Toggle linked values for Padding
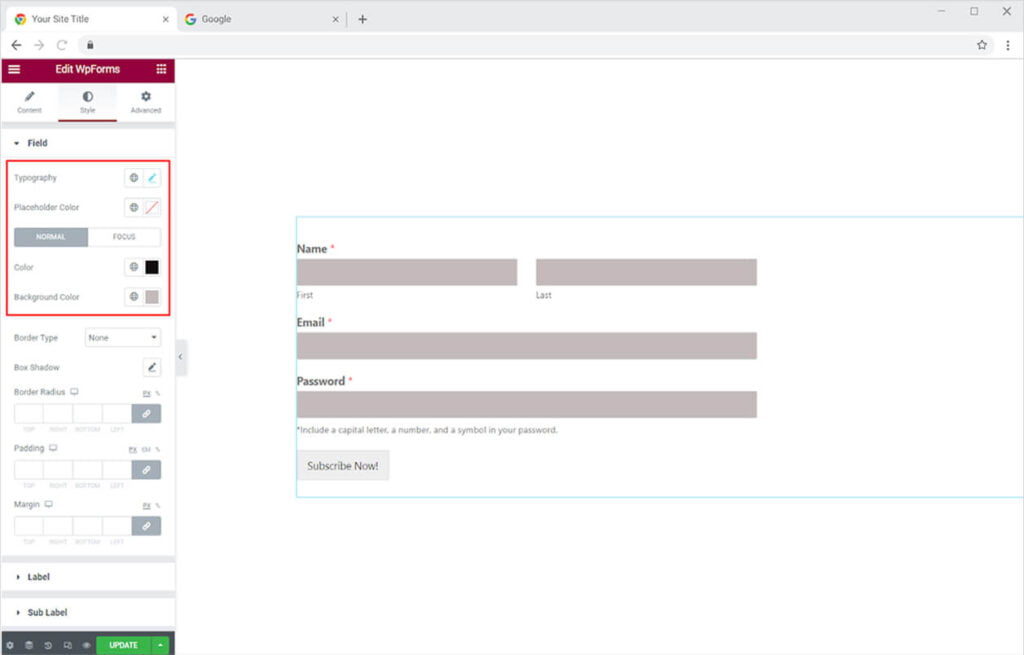Screen dimensions: 1024x655 point(146,469)
